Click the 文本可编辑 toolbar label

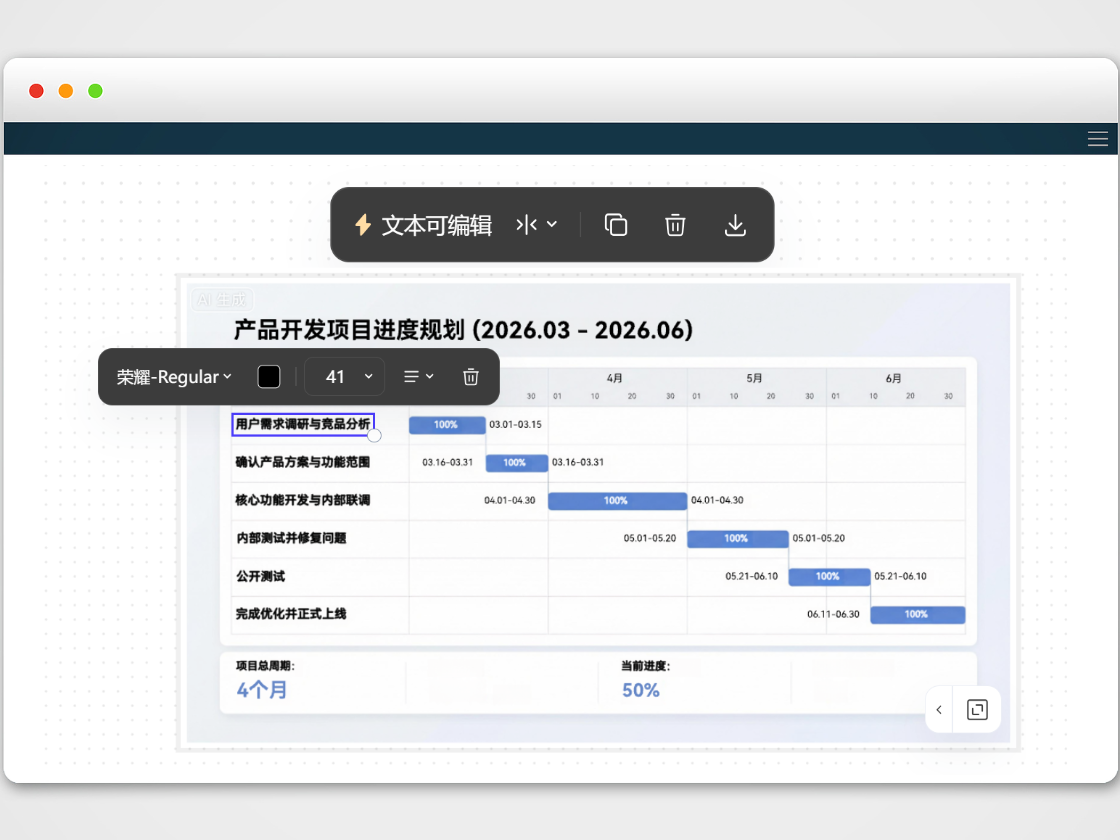tap(436, 225)
